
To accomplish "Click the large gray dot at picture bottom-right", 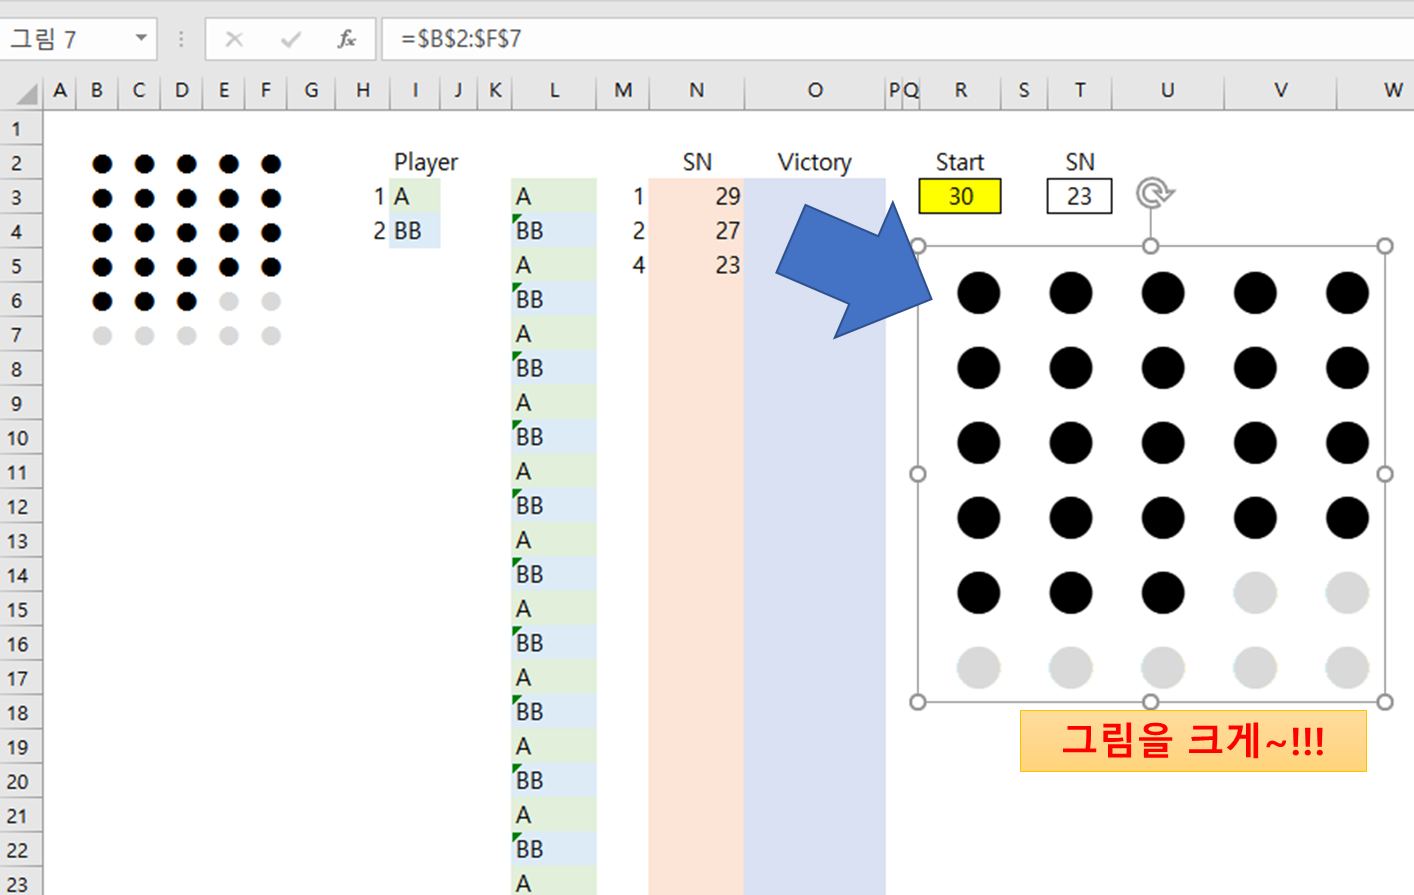I will coord(1347,668).
